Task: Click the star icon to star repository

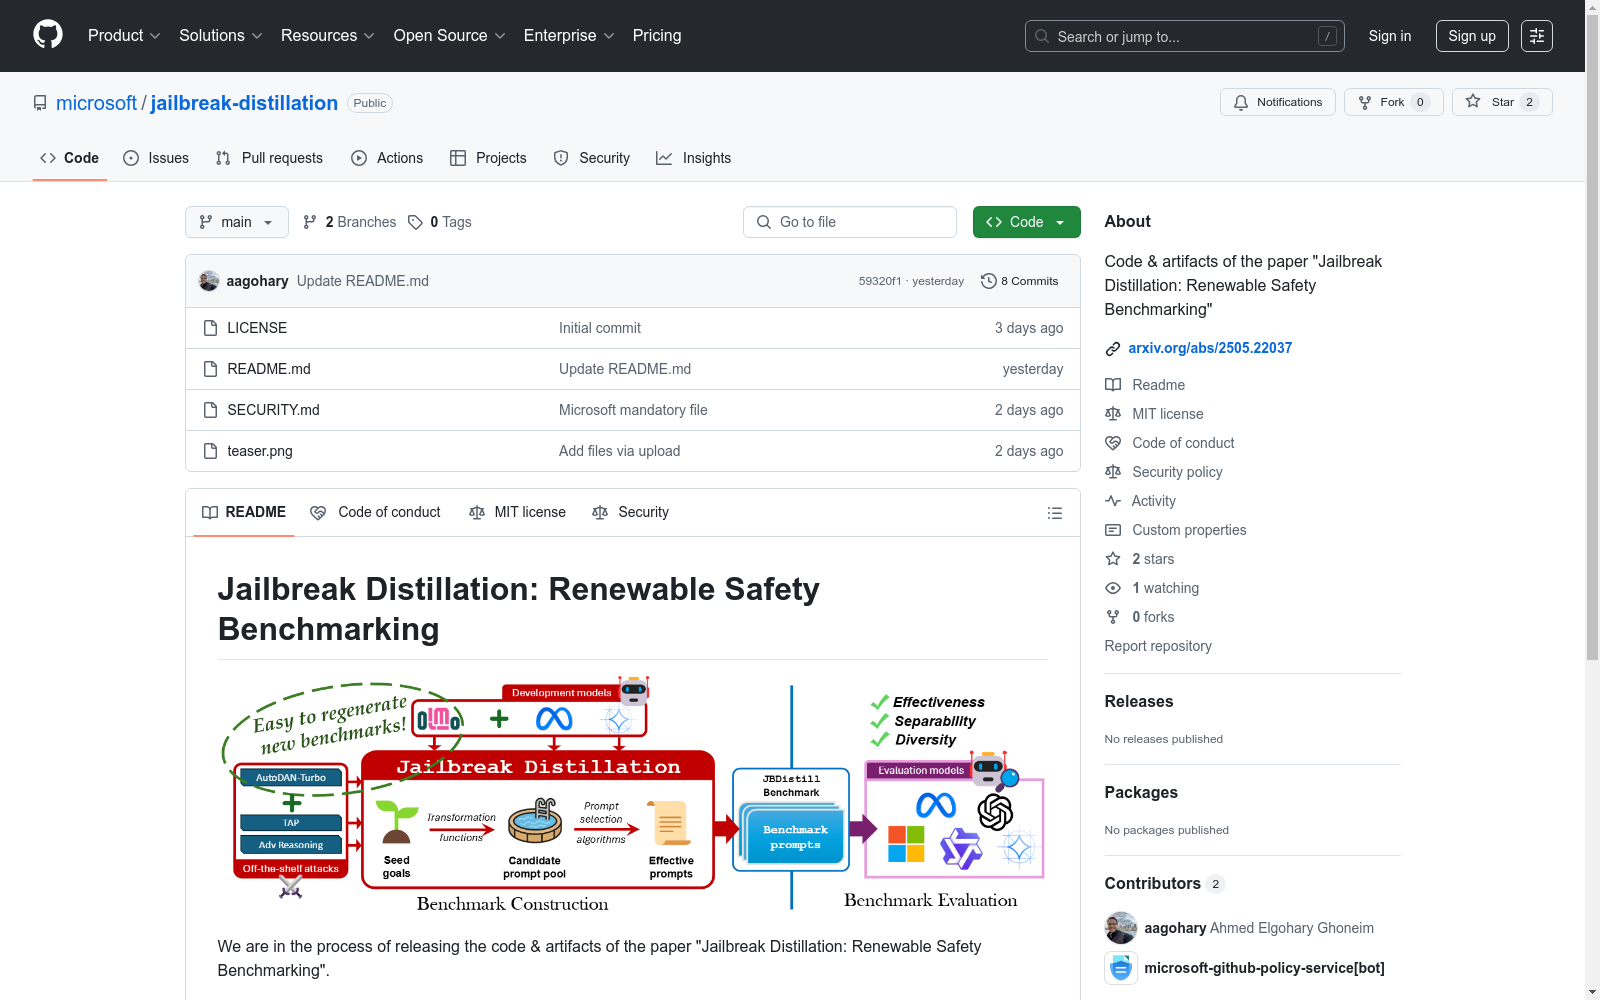Action: tap(1473, 101)
